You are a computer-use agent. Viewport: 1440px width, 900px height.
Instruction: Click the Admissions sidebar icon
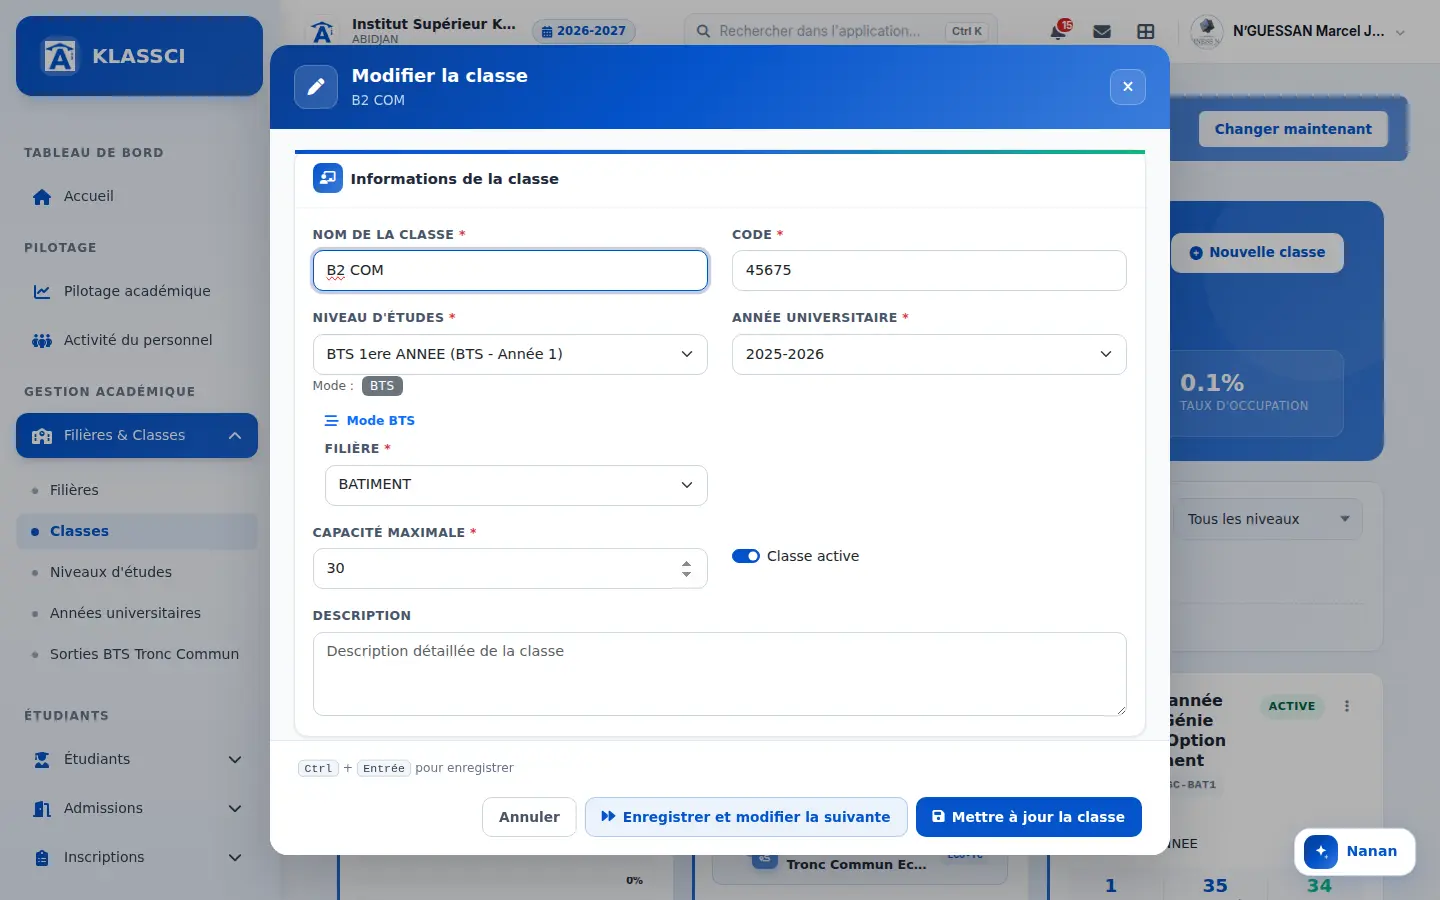click(x=42, y=809)
